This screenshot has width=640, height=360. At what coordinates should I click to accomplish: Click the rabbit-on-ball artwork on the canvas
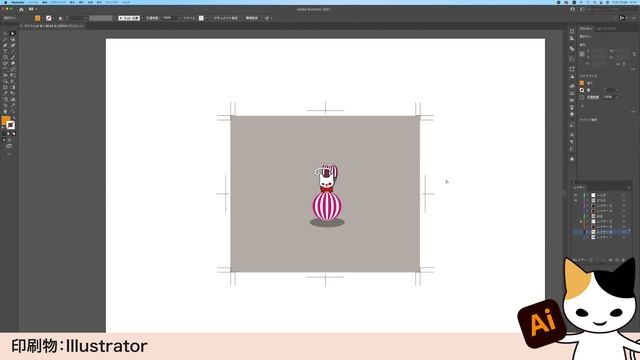[327, 195]
